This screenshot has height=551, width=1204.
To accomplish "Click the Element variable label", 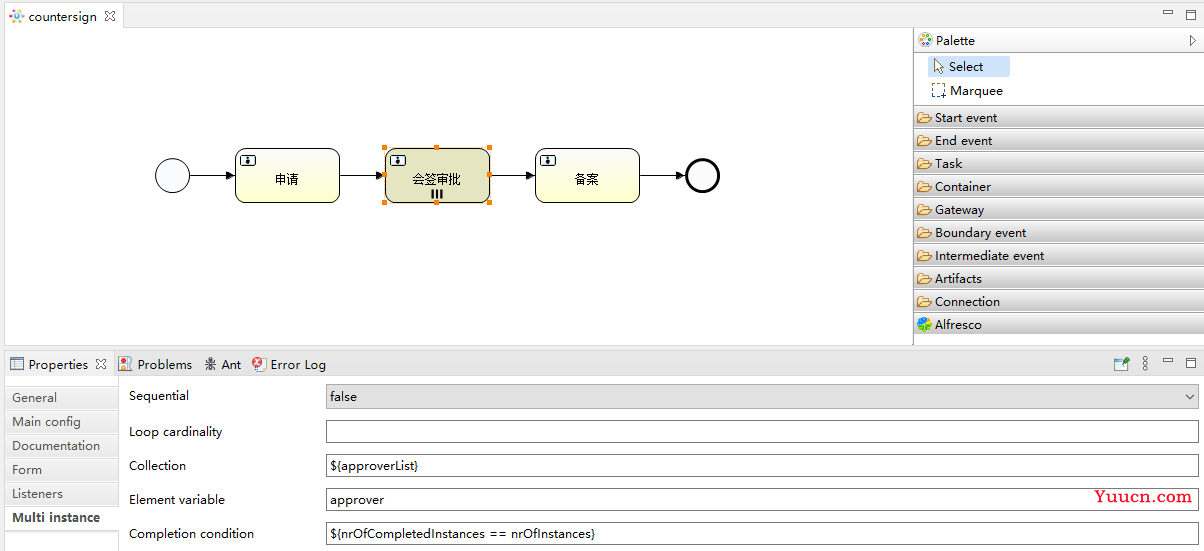I will click(x=177, y=499).
